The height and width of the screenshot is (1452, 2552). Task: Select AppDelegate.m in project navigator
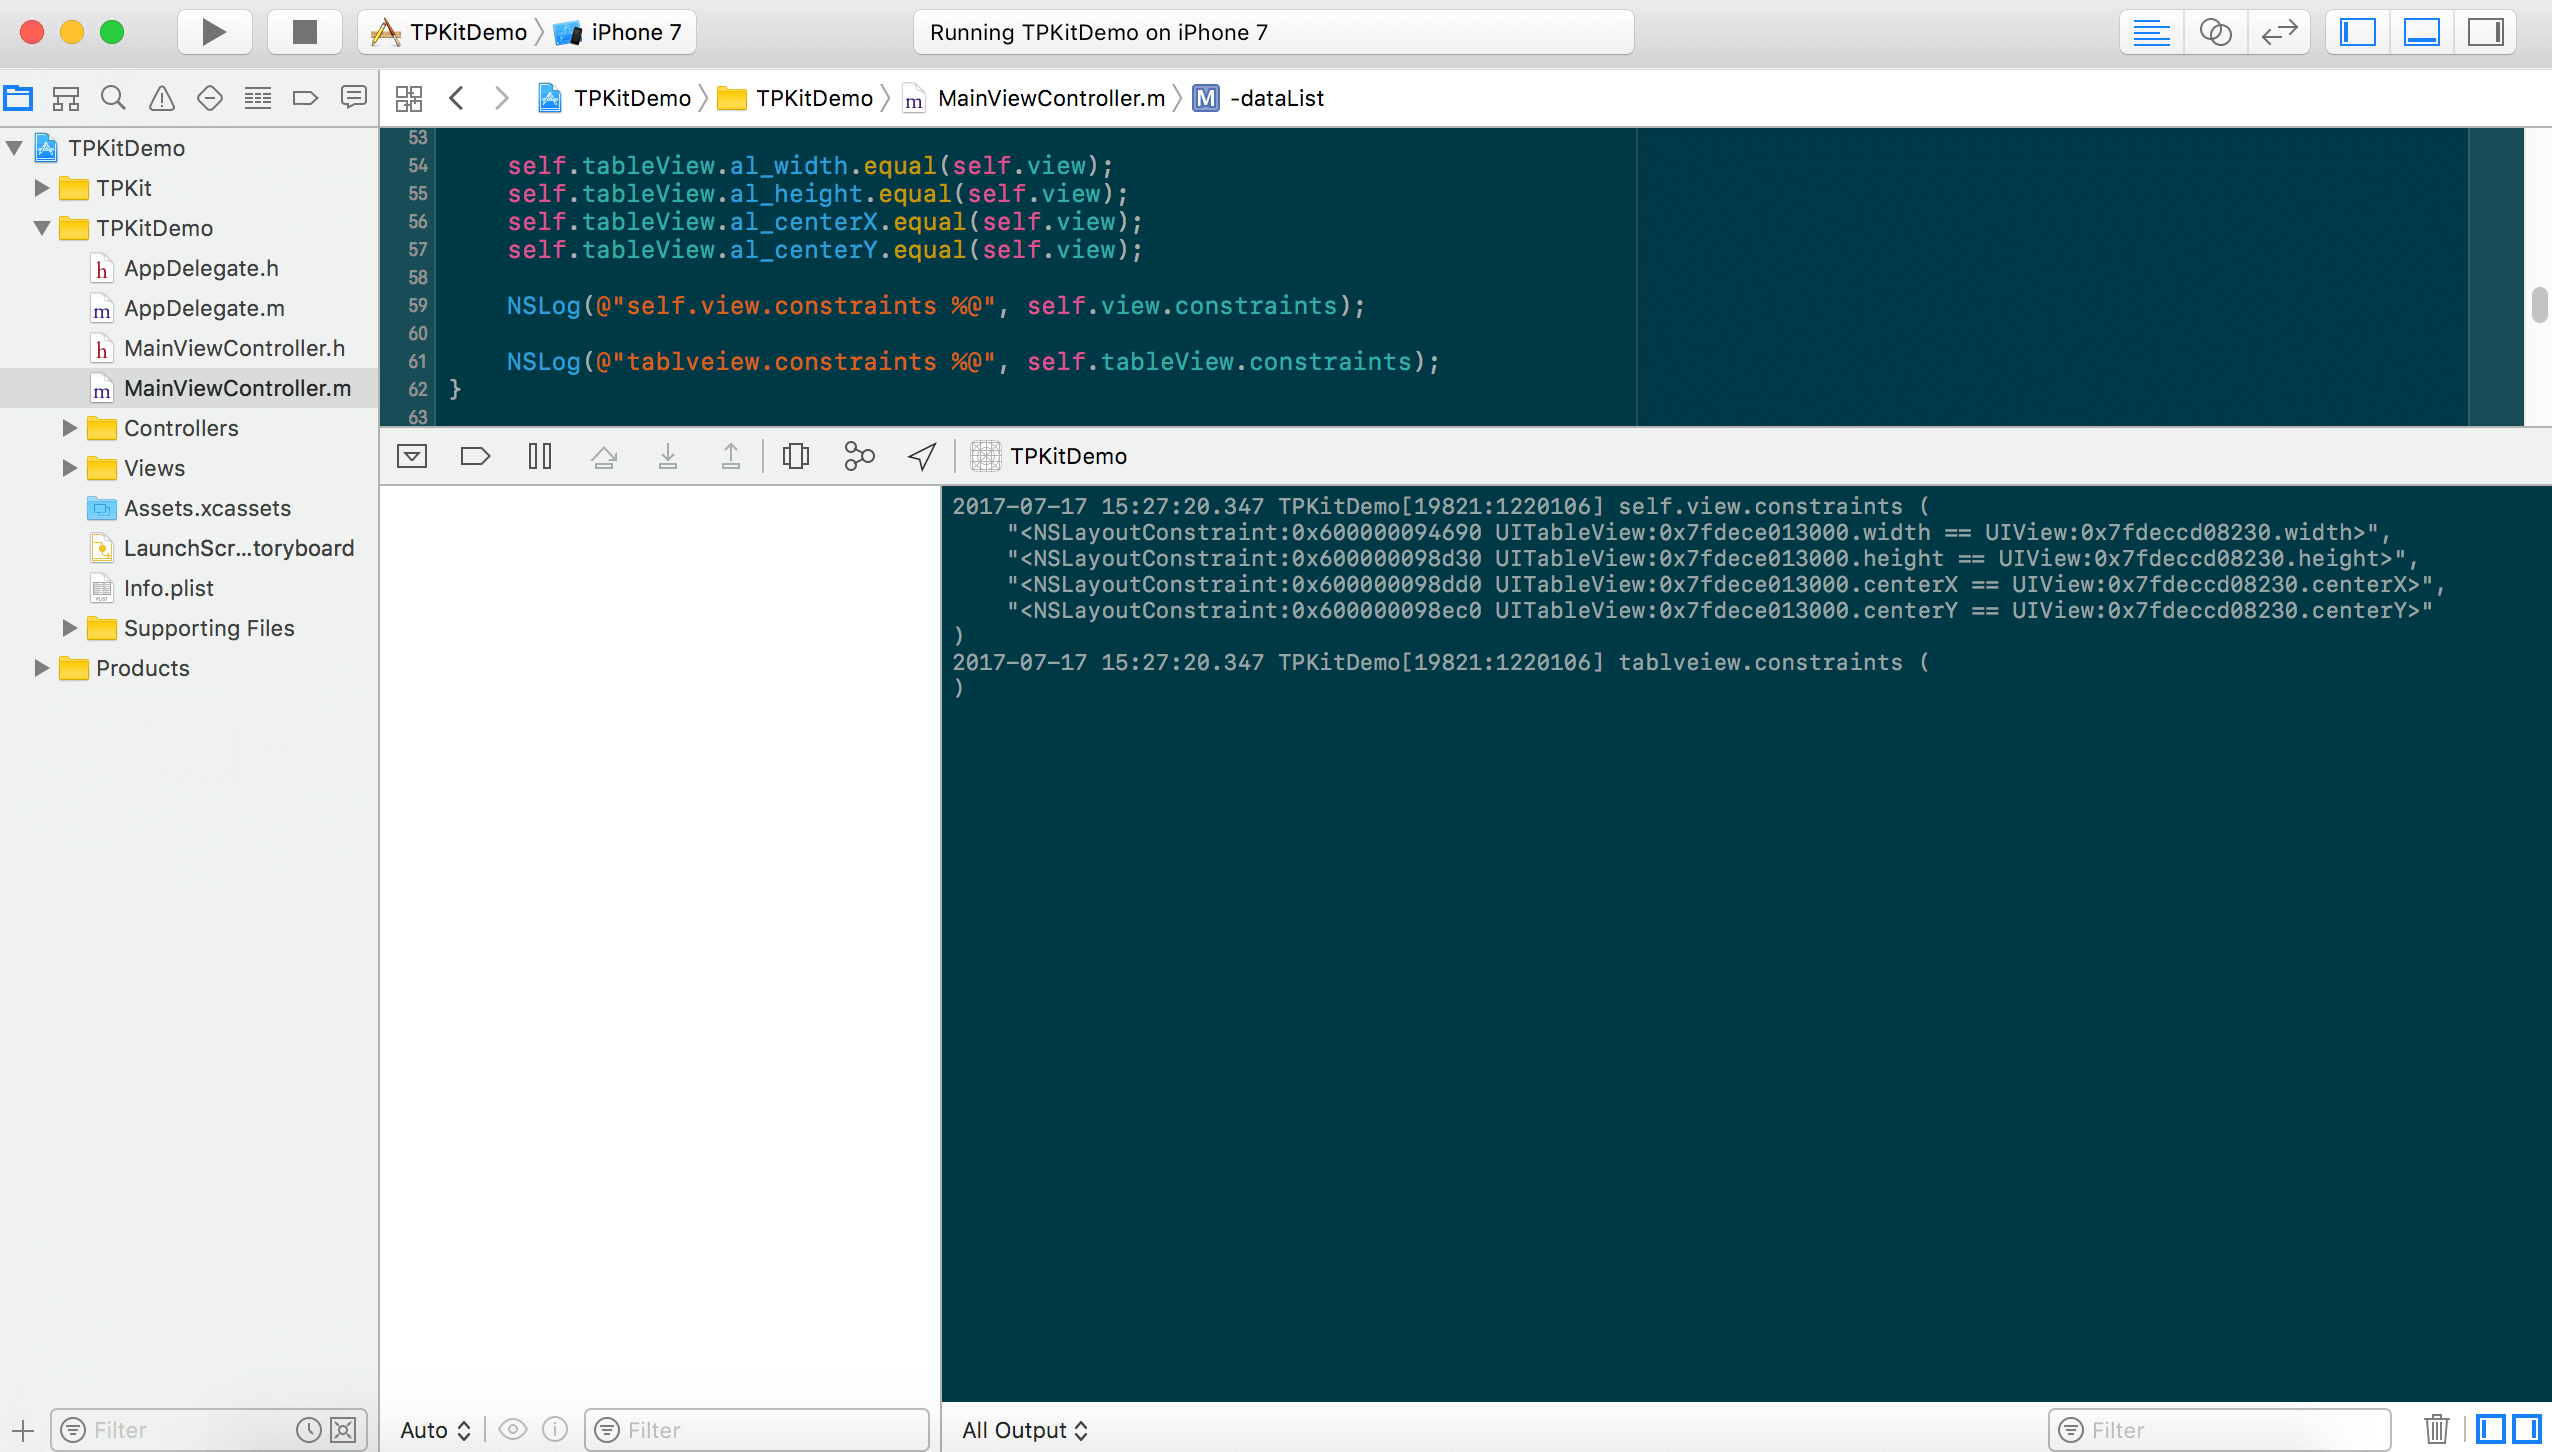pos(204,308)
